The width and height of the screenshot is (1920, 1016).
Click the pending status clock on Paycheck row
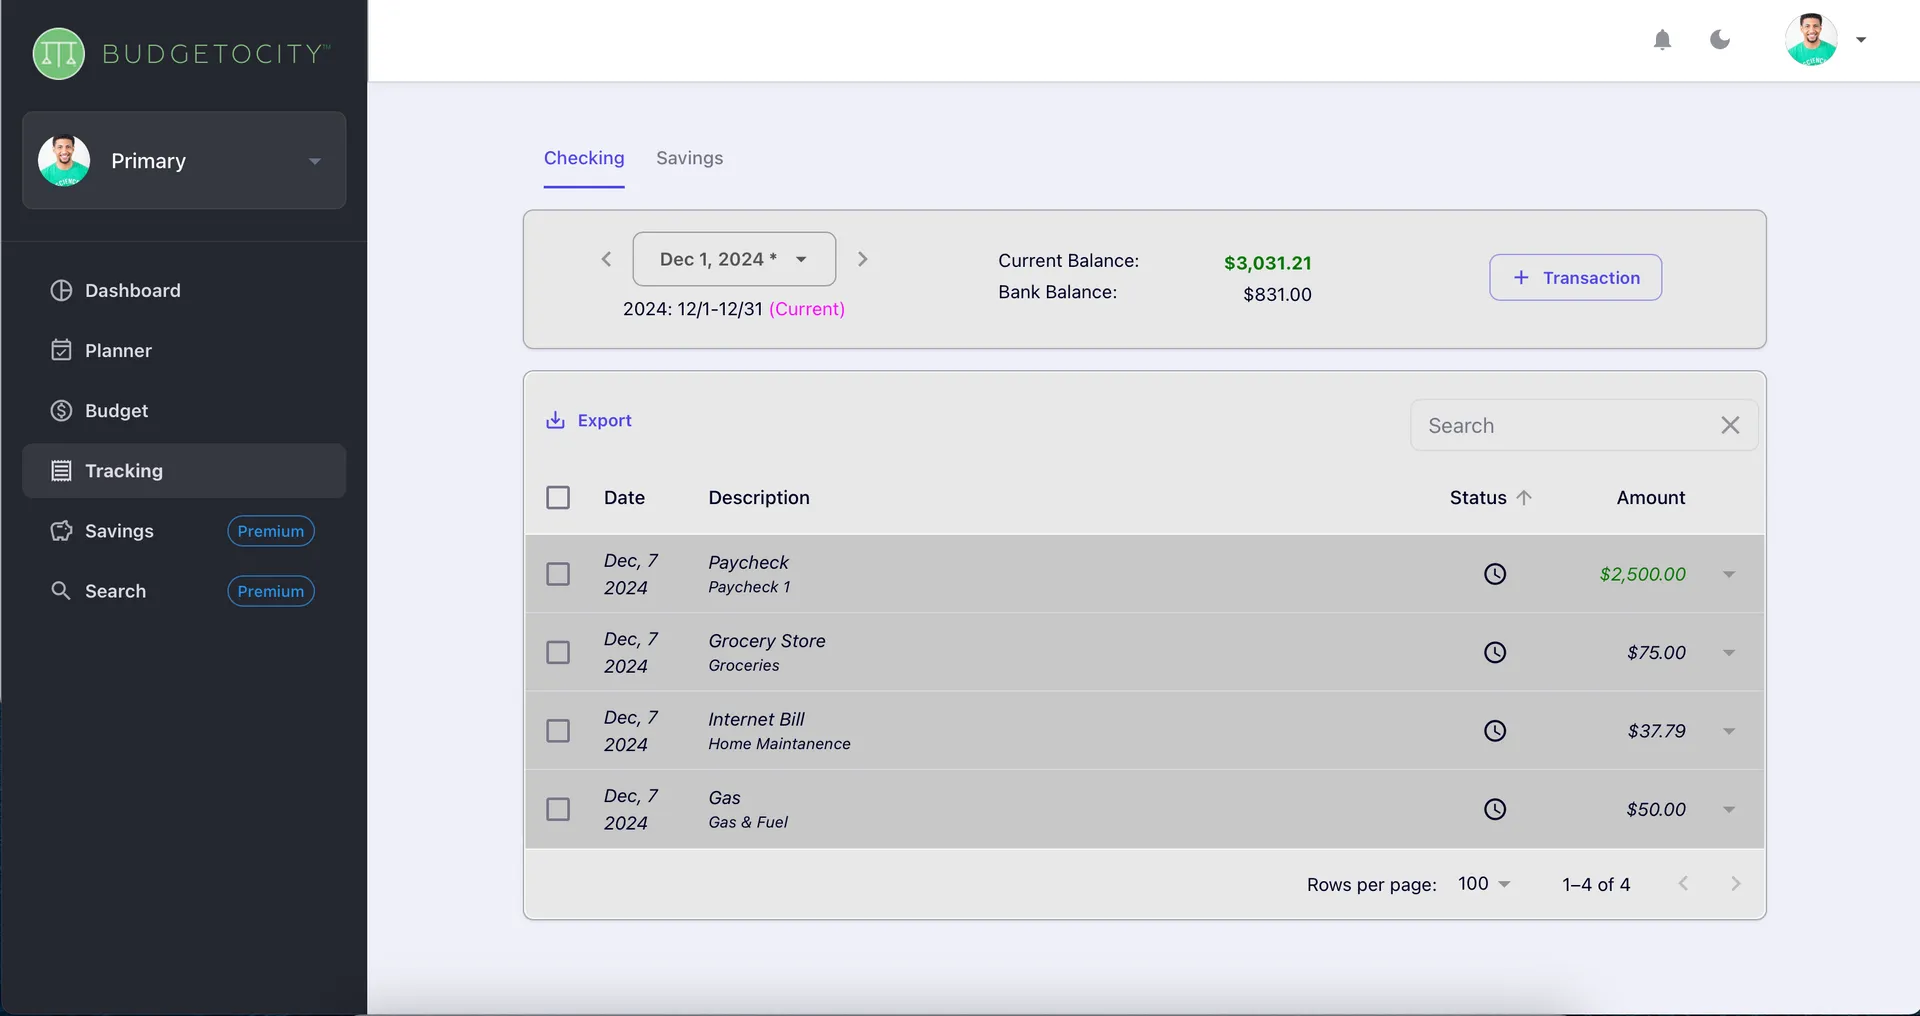1495,573
